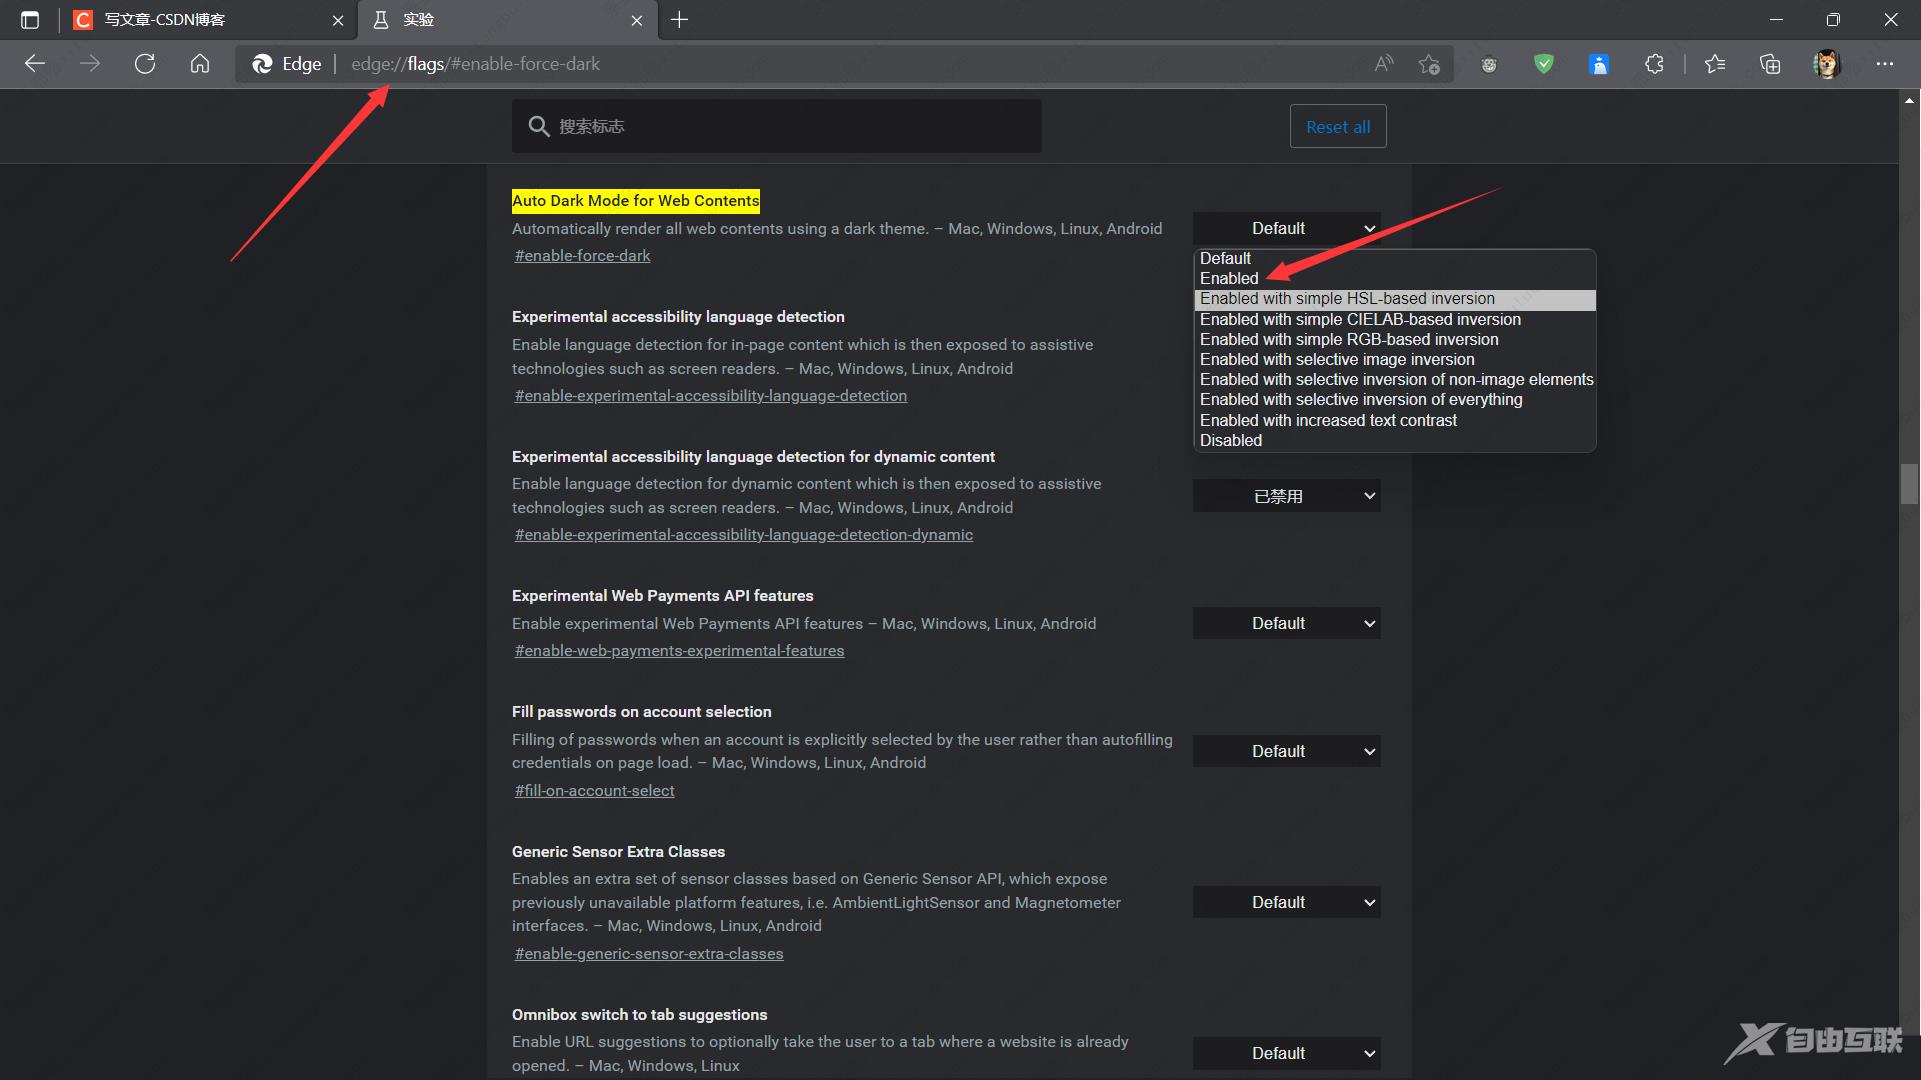
Task: Open Generic Sensor Extra Classes dropdown
Action: [1286, 902]
